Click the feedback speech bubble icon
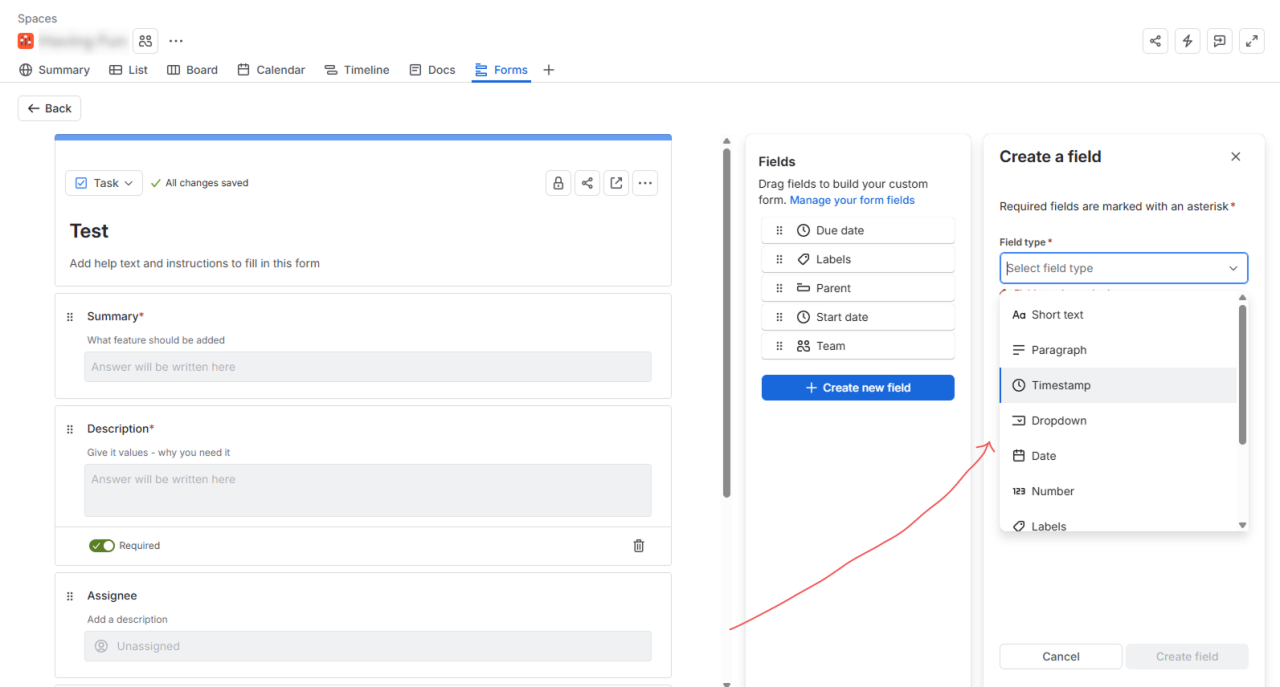Screen dimensions: 1280x687 [1219, 41]
